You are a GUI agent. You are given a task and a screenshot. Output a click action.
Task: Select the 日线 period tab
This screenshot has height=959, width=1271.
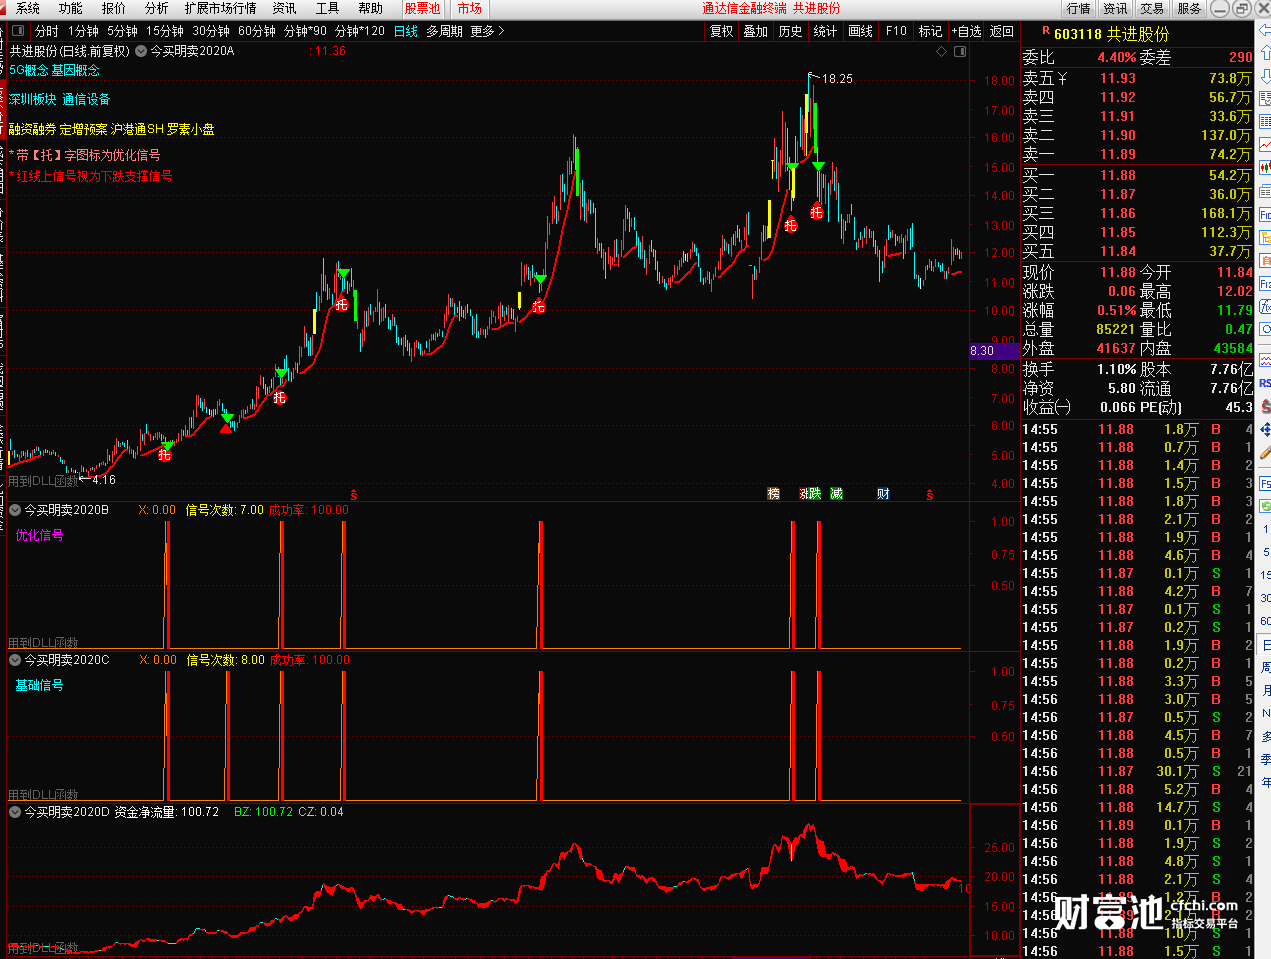point(406,31)
